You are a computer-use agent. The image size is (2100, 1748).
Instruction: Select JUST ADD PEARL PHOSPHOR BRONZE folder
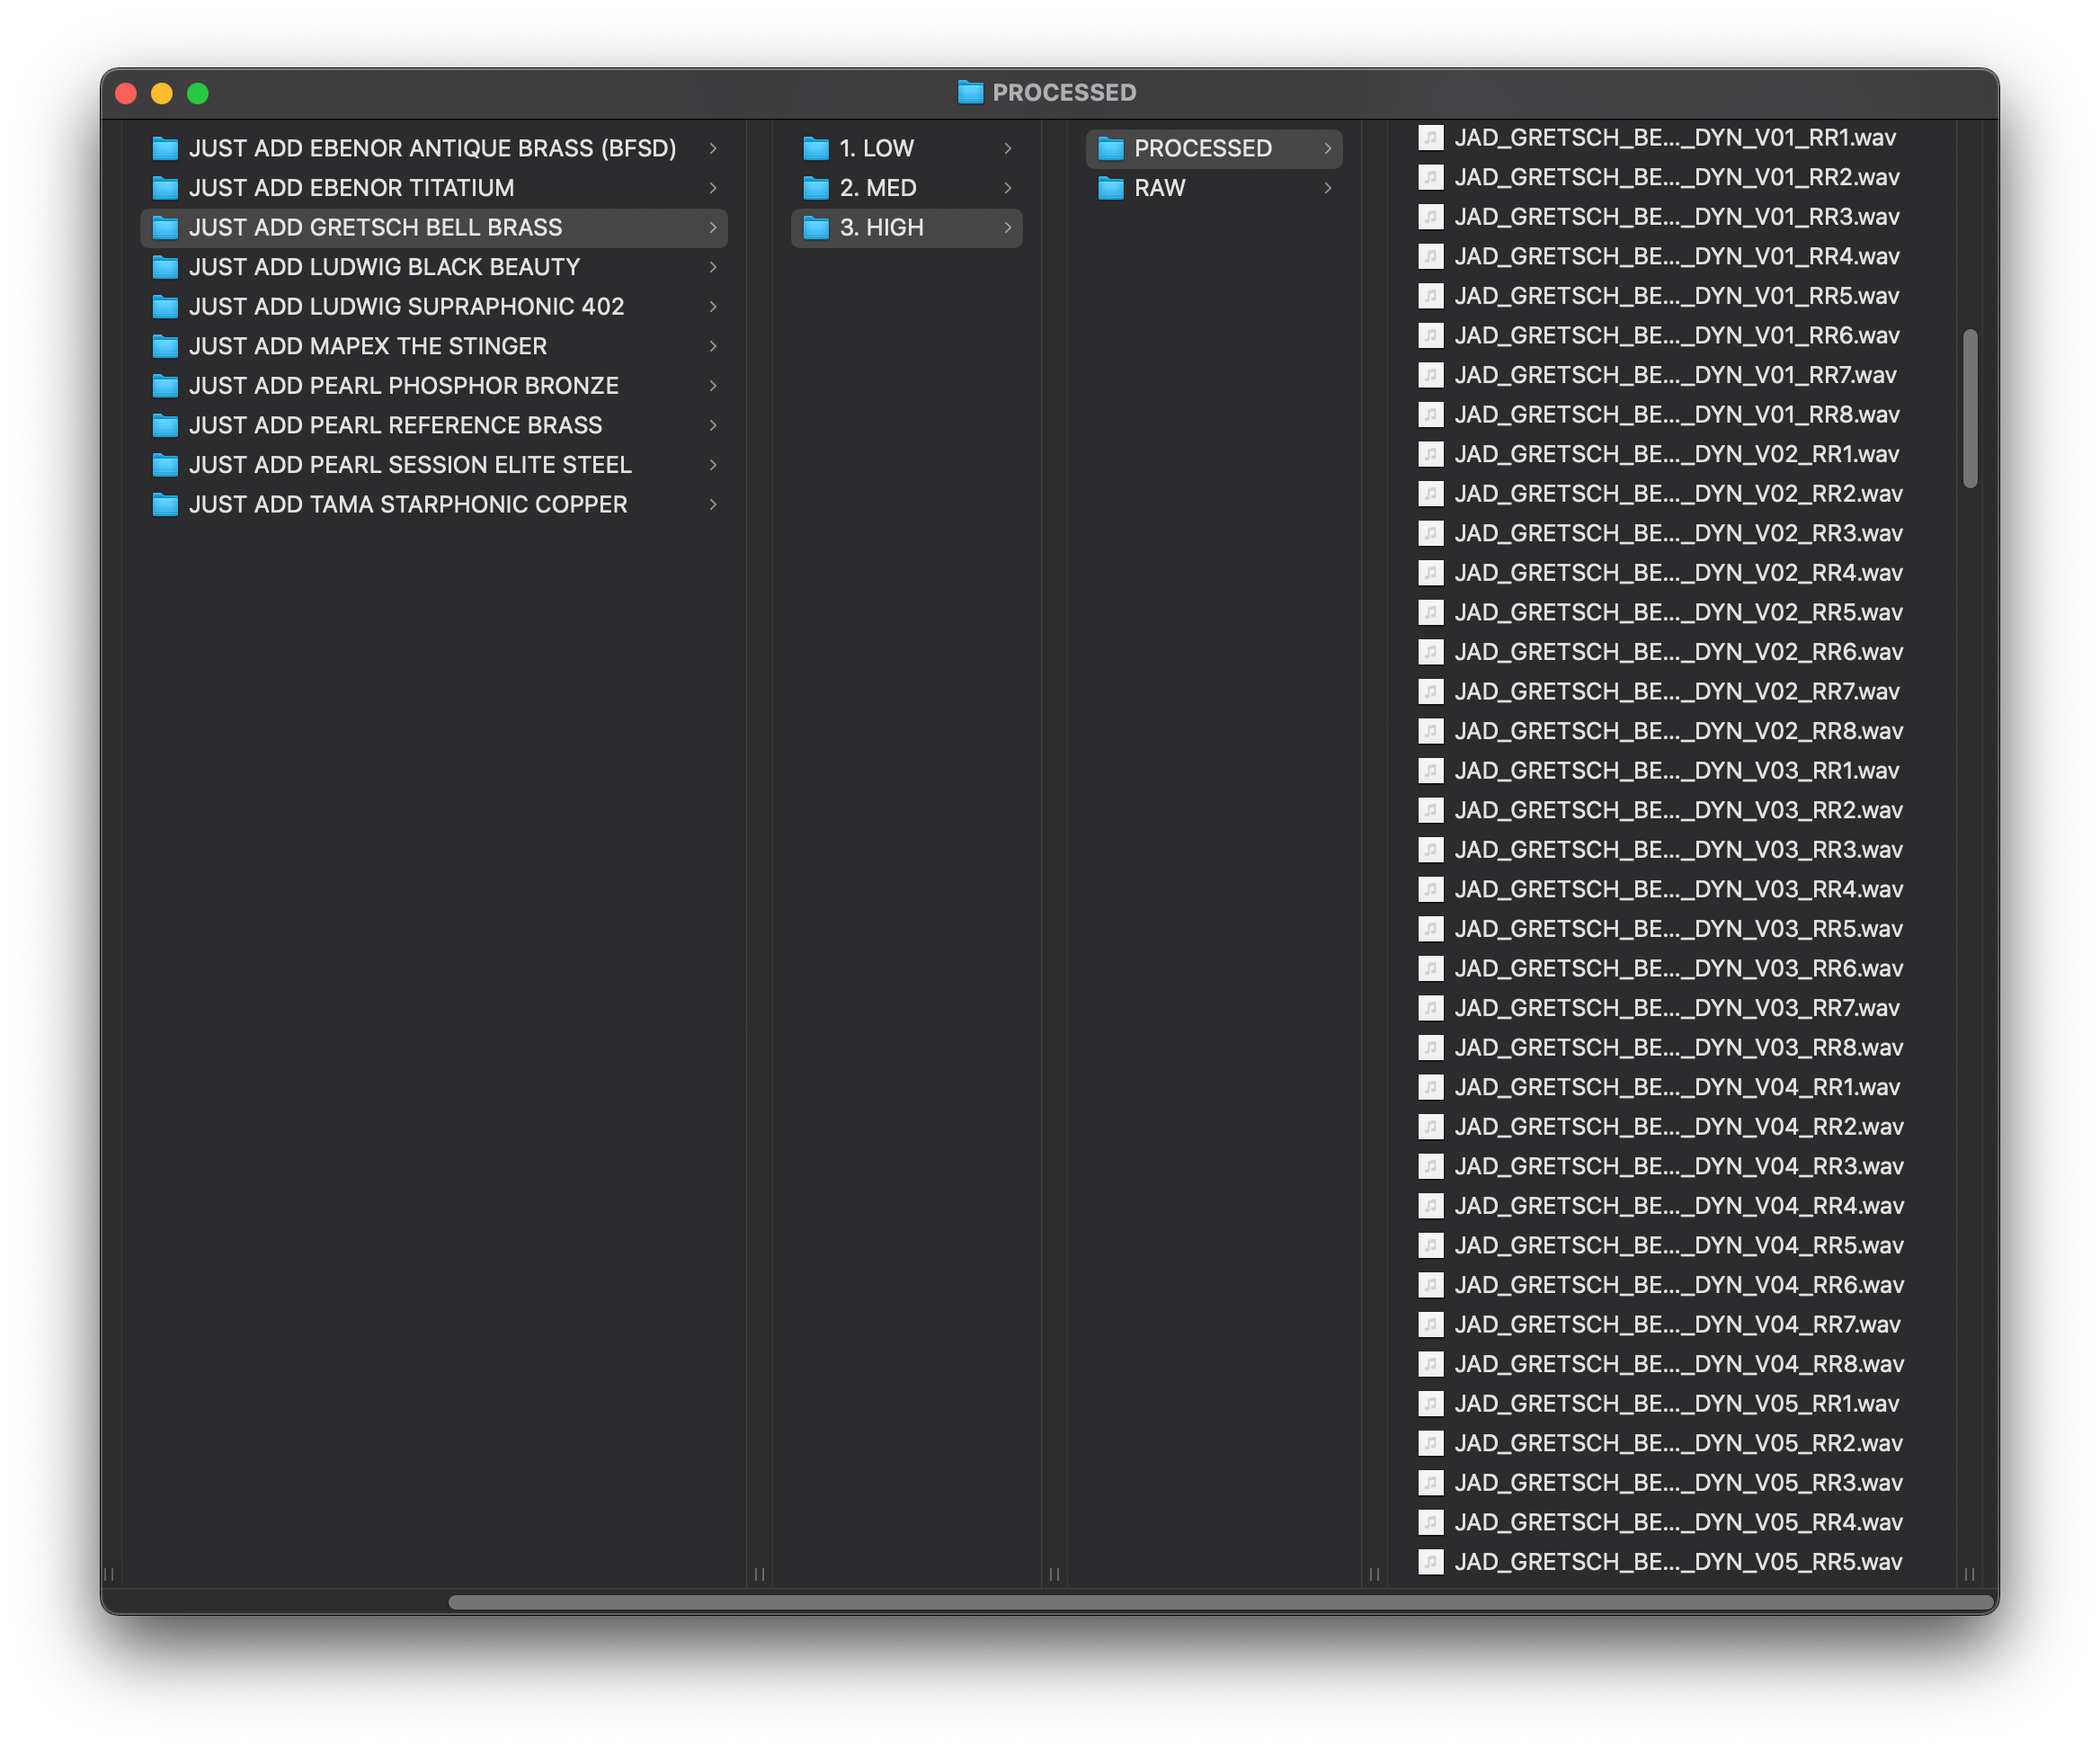point(403,386)
